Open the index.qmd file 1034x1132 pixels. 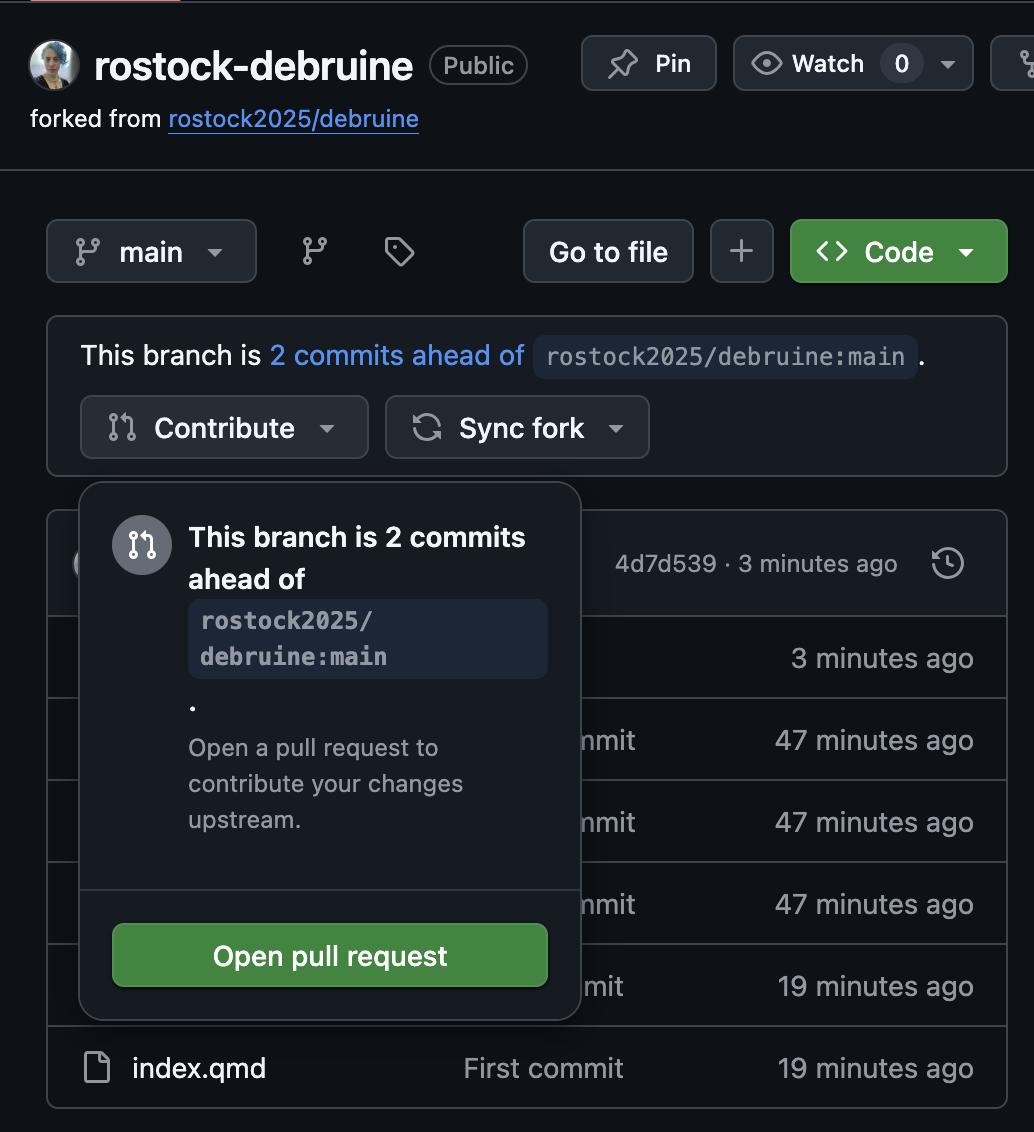point(199,1068)
